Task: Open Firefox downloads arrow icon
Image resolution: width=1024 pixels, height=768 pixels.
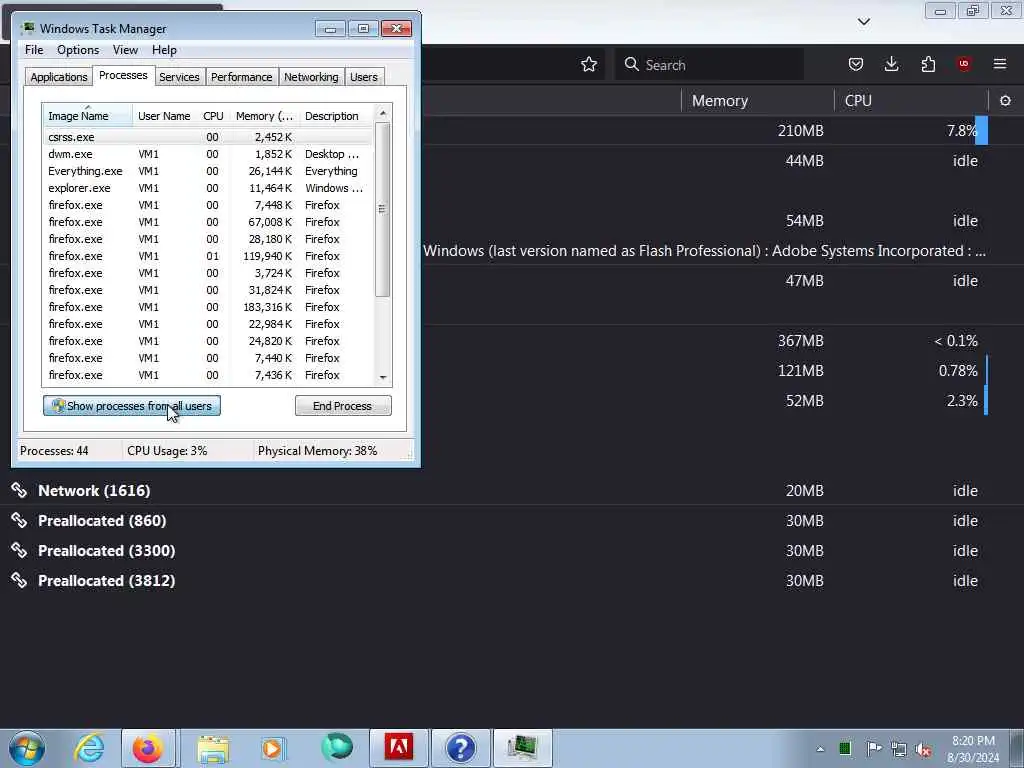Action: click(891, 64)
